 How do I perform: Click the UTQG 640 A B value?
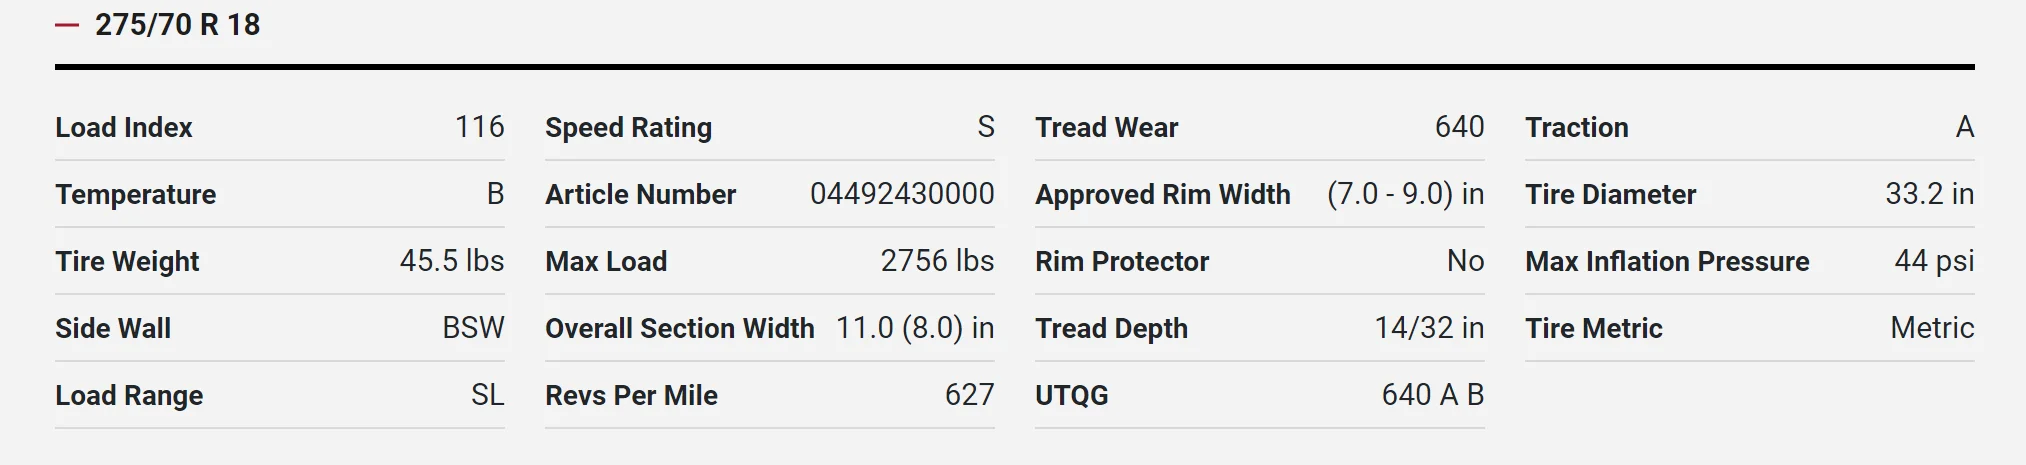pos(1432,395)
